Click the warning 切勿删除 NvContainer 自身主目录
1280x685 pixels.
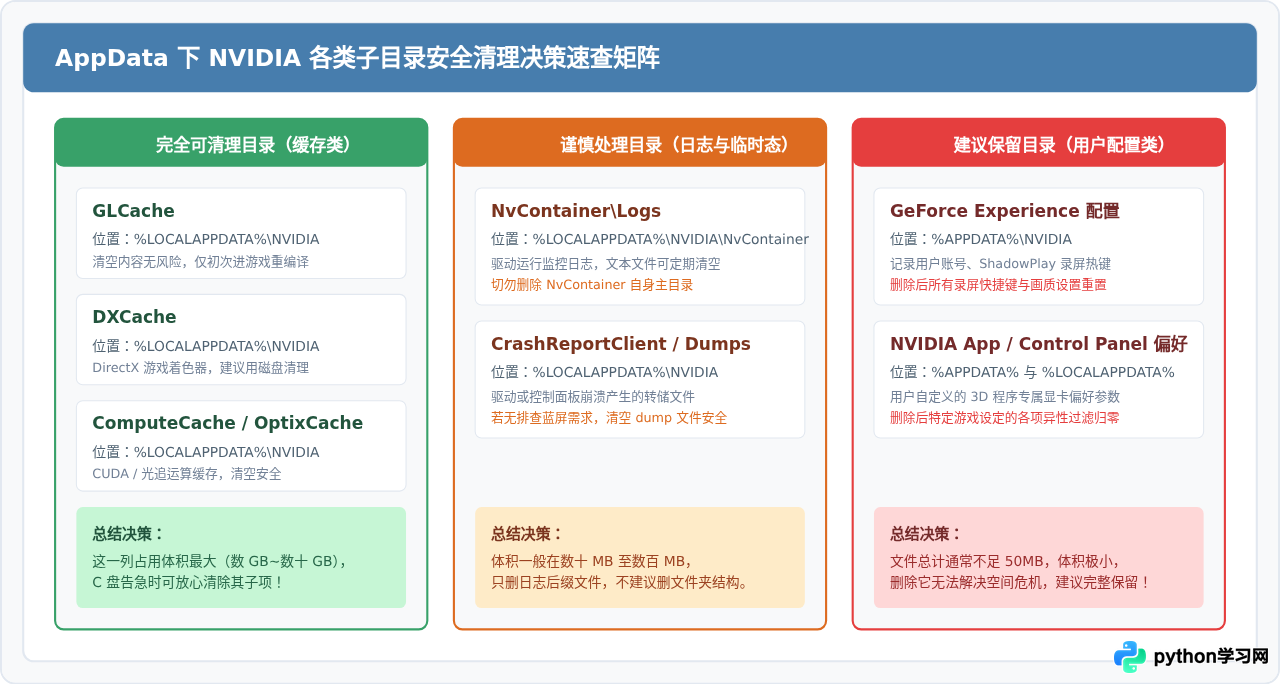click(592, 285)
